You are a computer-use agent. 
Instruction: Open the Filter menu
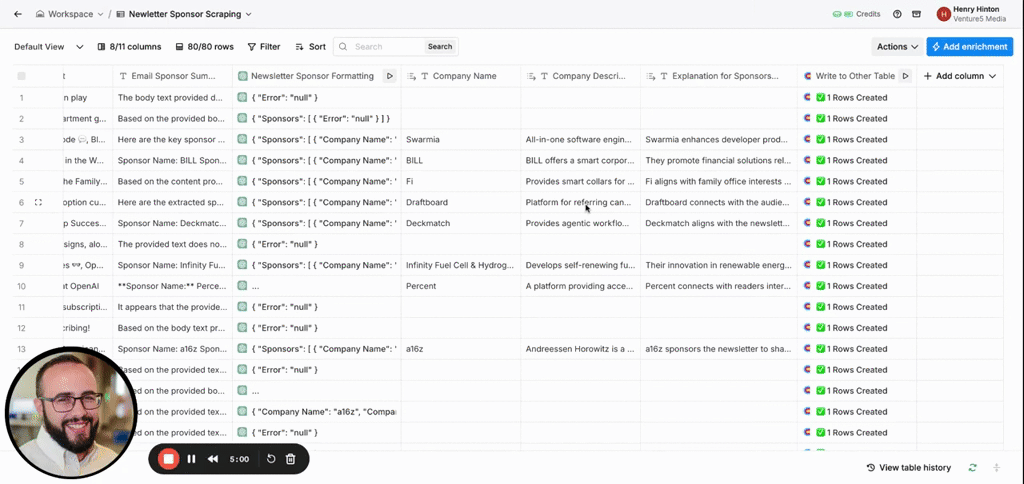tap(263, 47)
